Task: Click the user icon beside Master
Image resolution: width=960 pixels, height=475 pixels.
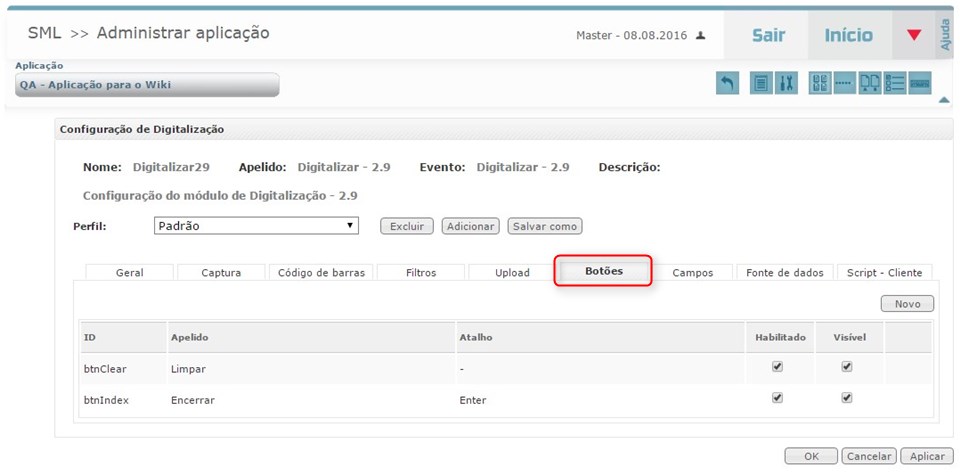Action: pyautogui.click(x=701, y=35)
